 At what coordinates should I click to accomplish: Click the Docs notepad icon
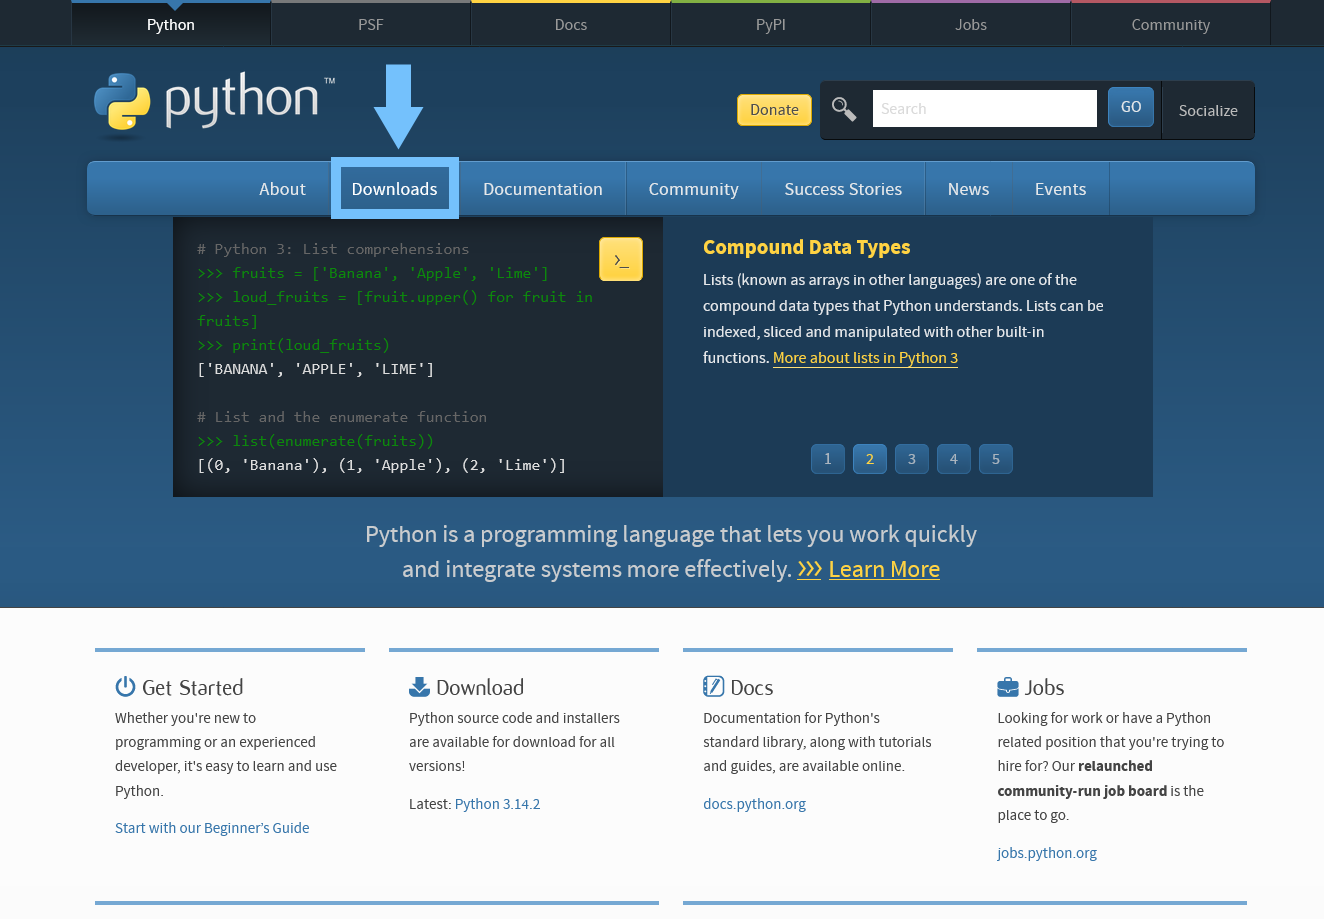point(713,687)
